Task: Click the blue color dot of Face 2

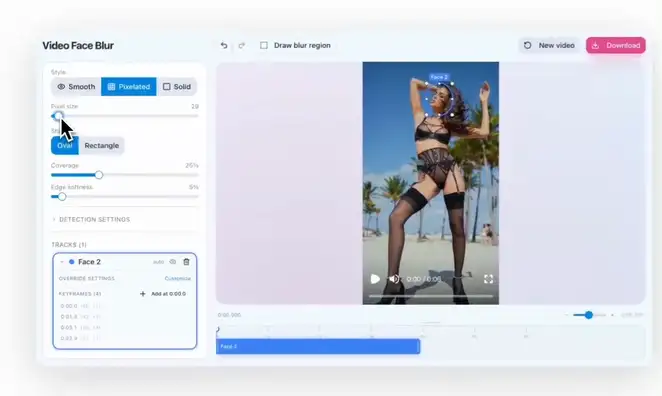Action: (x=71, y=262)
